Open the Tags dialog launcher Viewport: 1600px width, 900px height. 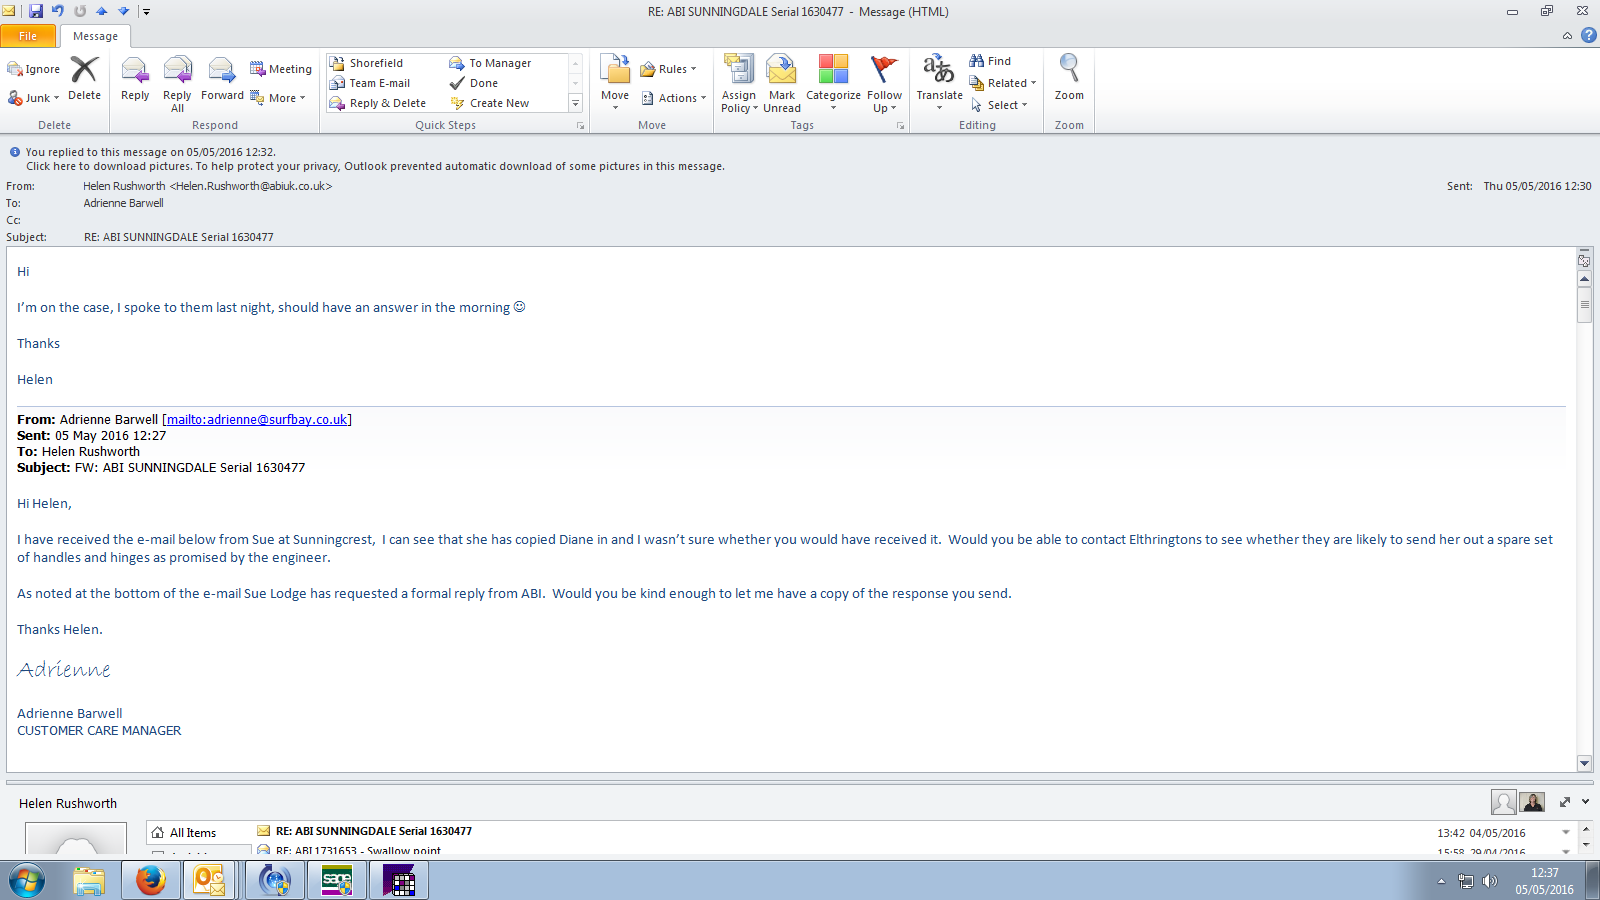(x=900, y=126)
